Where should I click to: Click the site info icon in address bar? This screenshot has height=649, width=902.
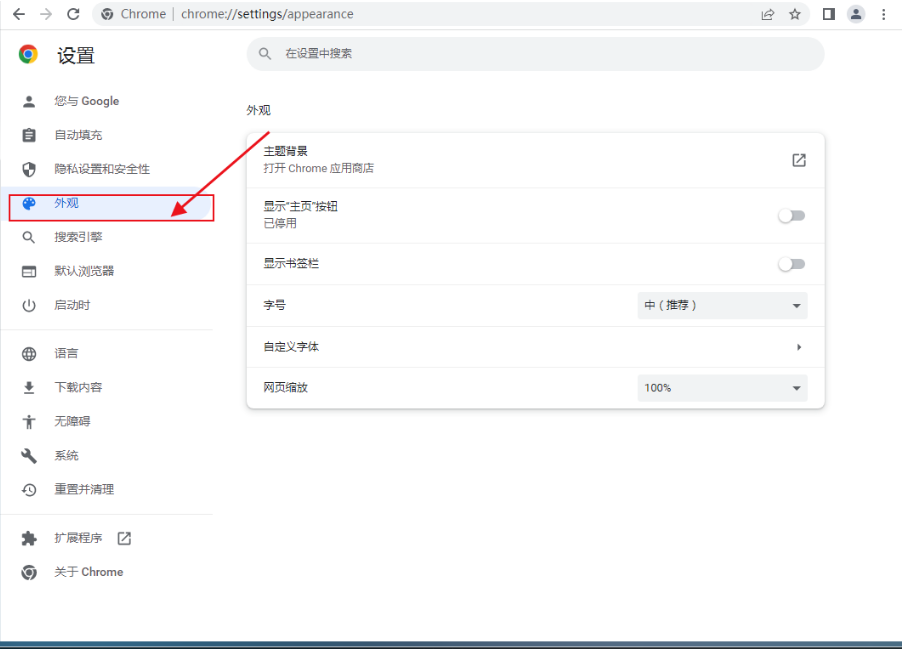point(107,14)
